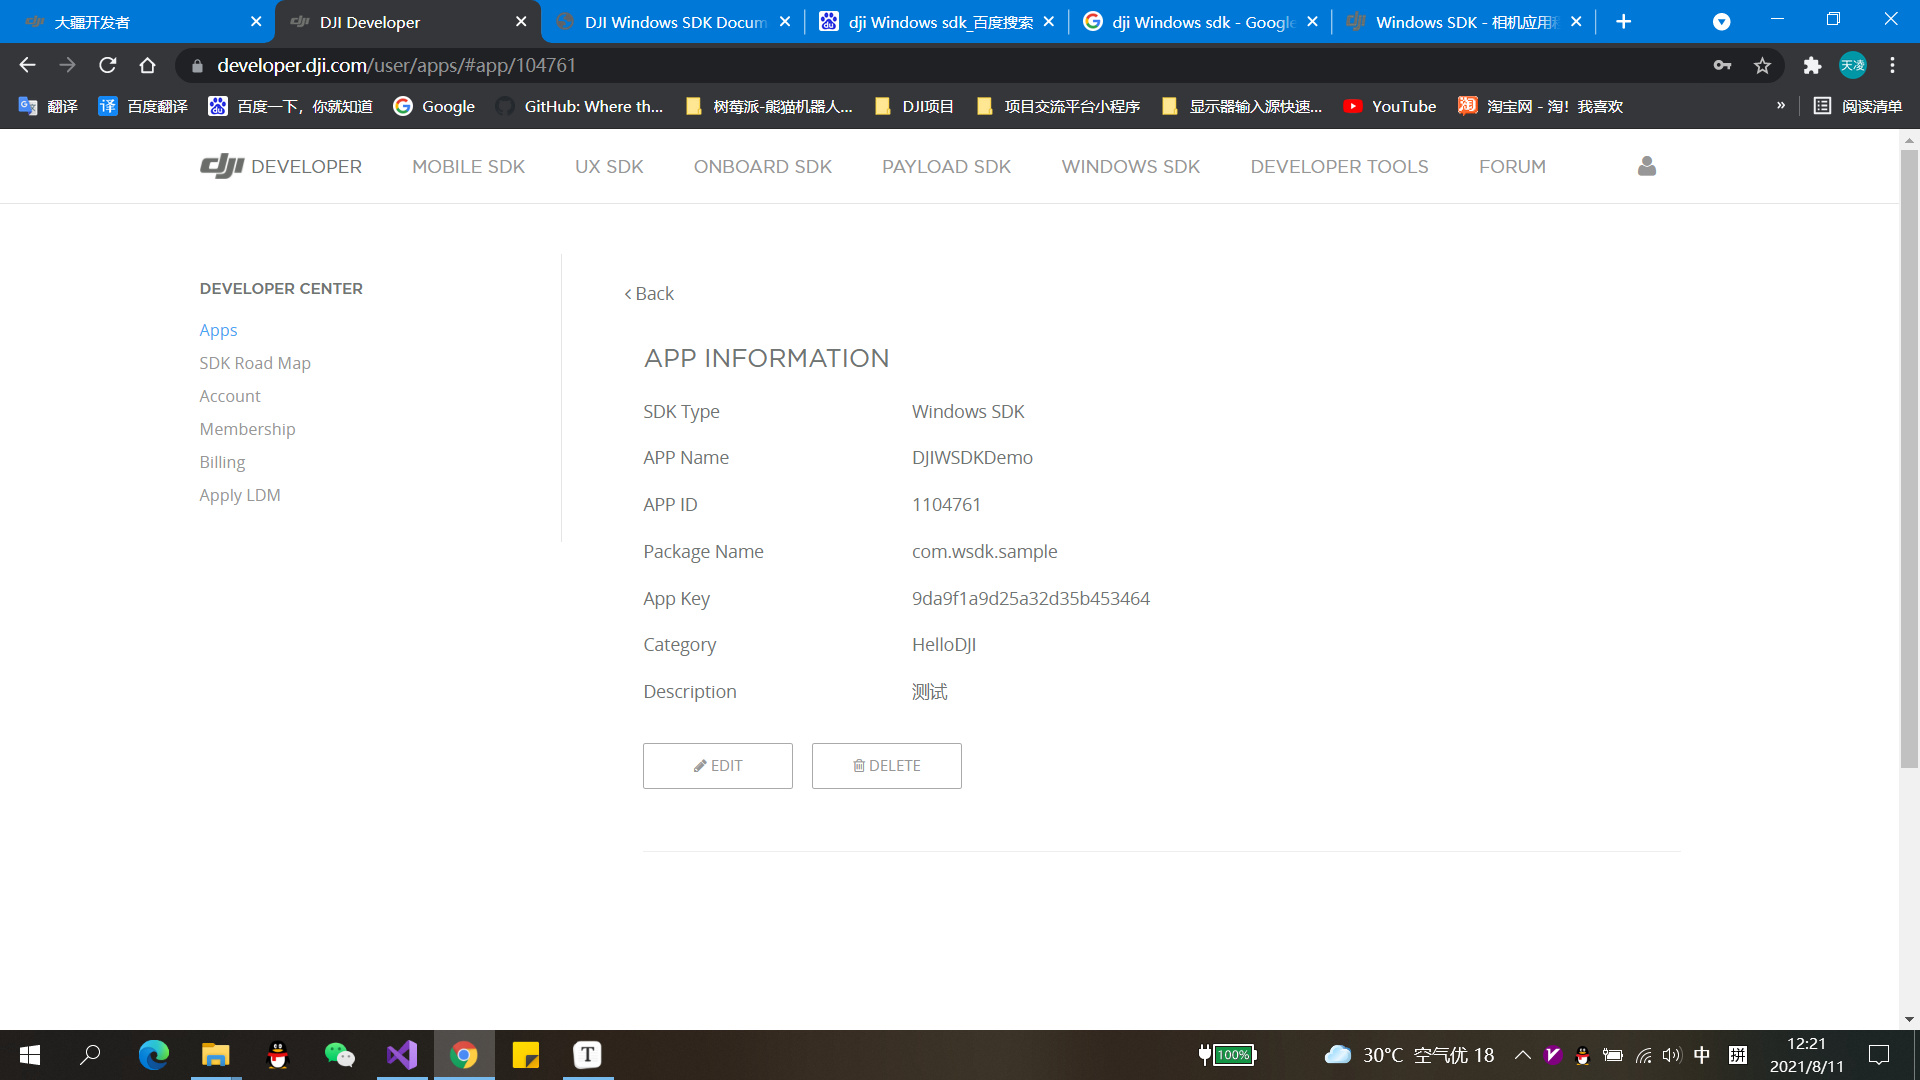Click the volume speaker icon in the tray
Screen dimensions: 1920x1080
click(x=1671, y=1055)
